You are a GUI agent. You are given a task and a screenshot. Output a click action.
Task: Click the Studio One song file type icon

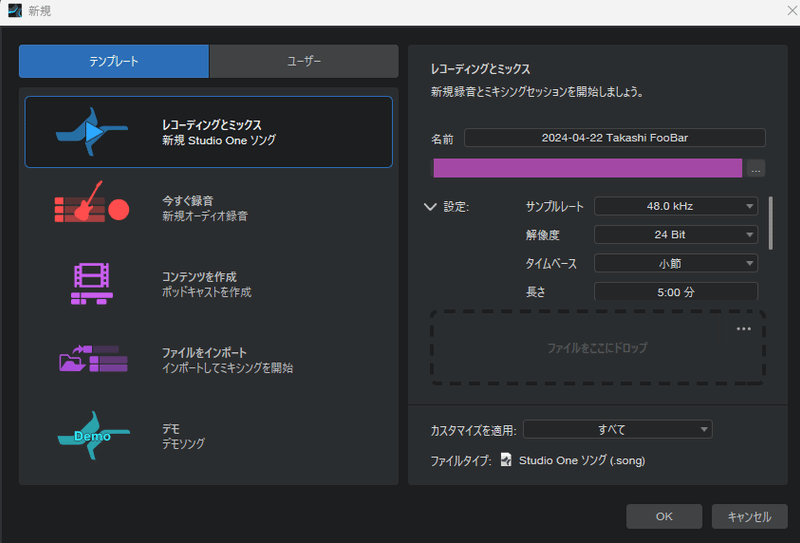506,460
